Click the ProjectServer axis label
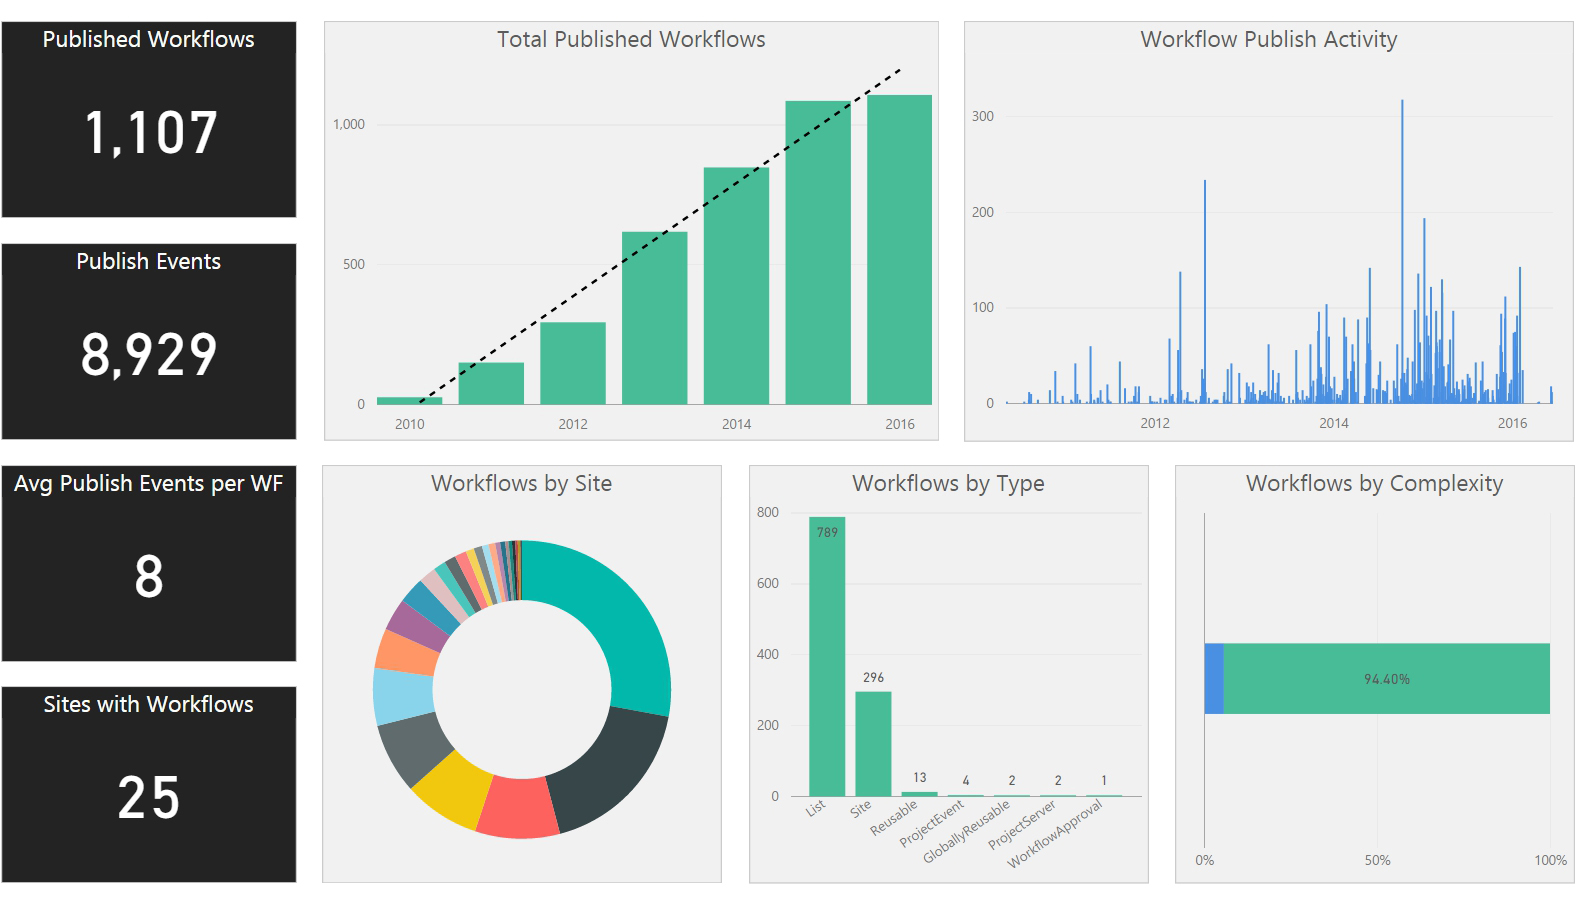Screen dimensions: 1576x906 click(x=1022, y=826)
